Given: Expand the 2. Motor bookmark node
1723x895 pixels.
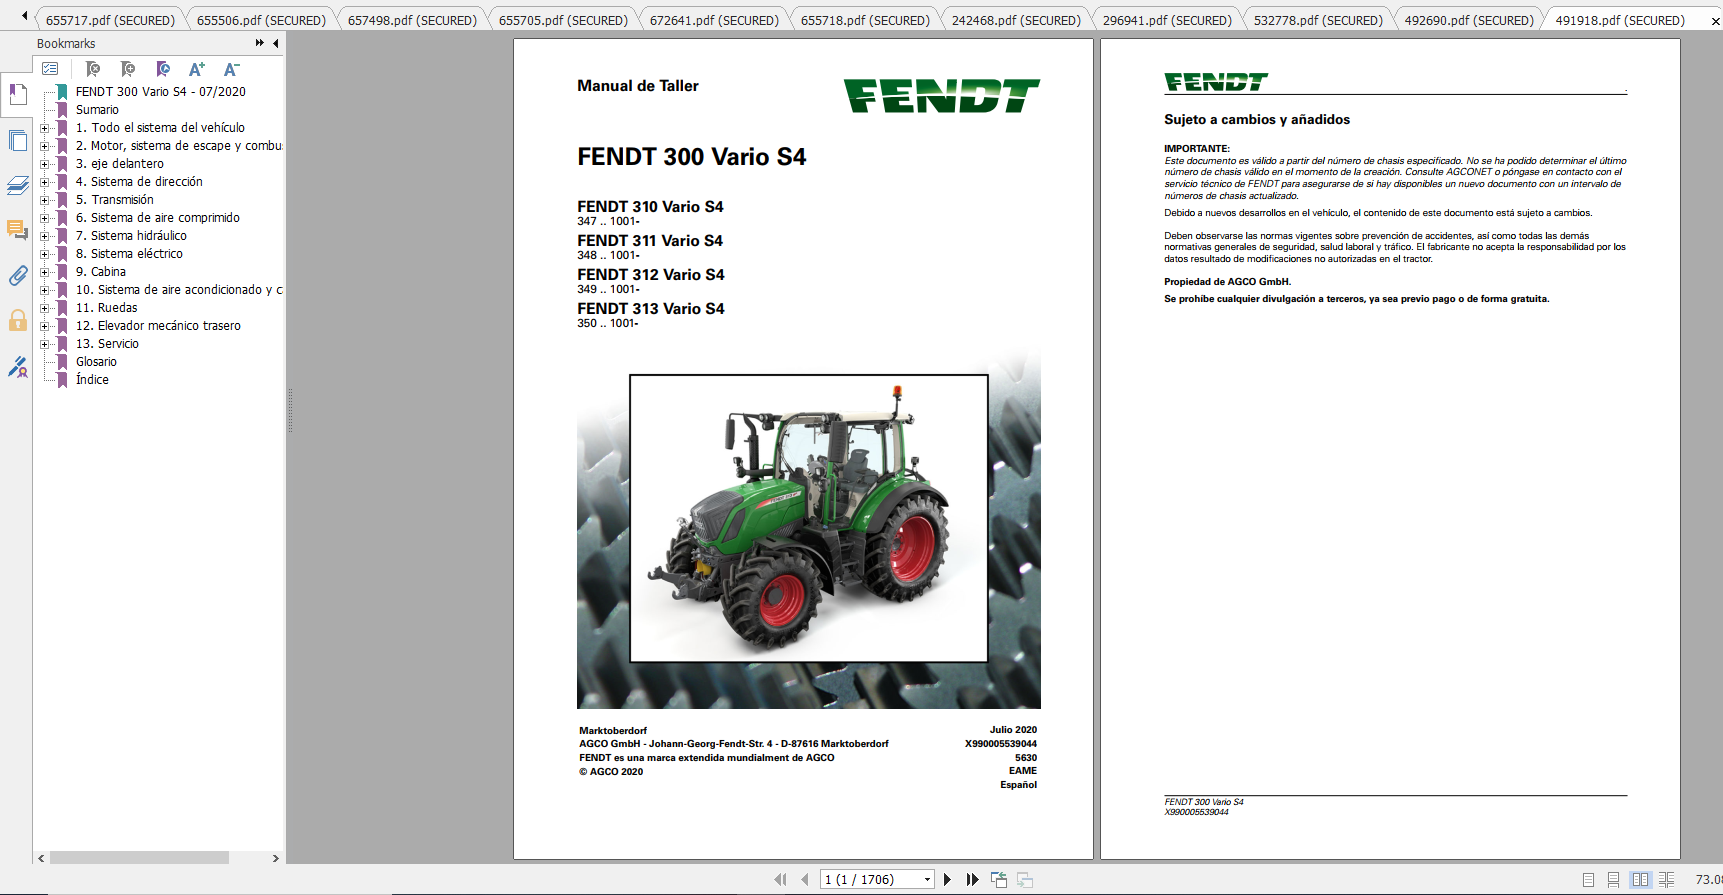Looking at the screenshot, I should click(44, 146).
